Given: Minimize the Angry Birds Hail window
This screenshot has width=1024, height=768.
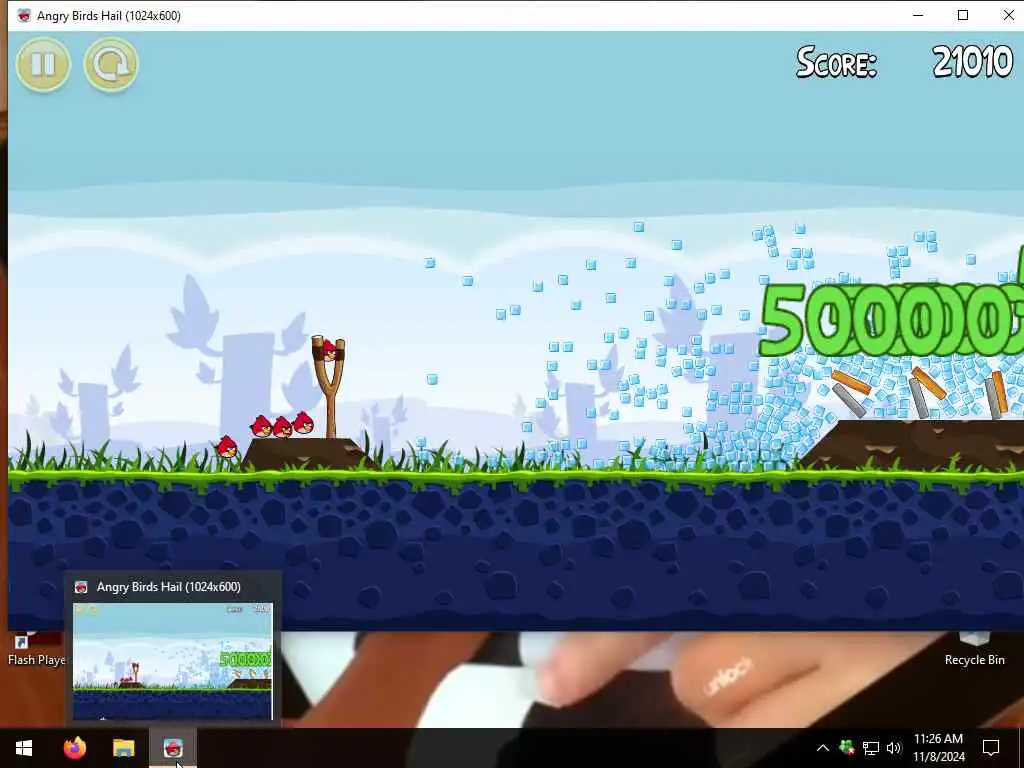Looking at the screenshot, I should (918, 15).
